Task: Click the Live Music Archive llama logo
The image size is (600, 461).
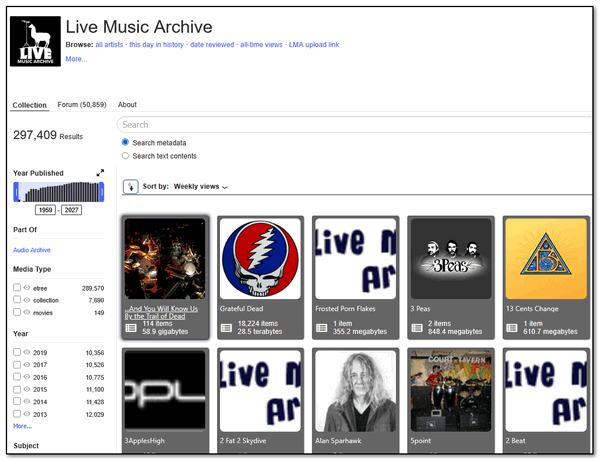Action: [35, 41]
